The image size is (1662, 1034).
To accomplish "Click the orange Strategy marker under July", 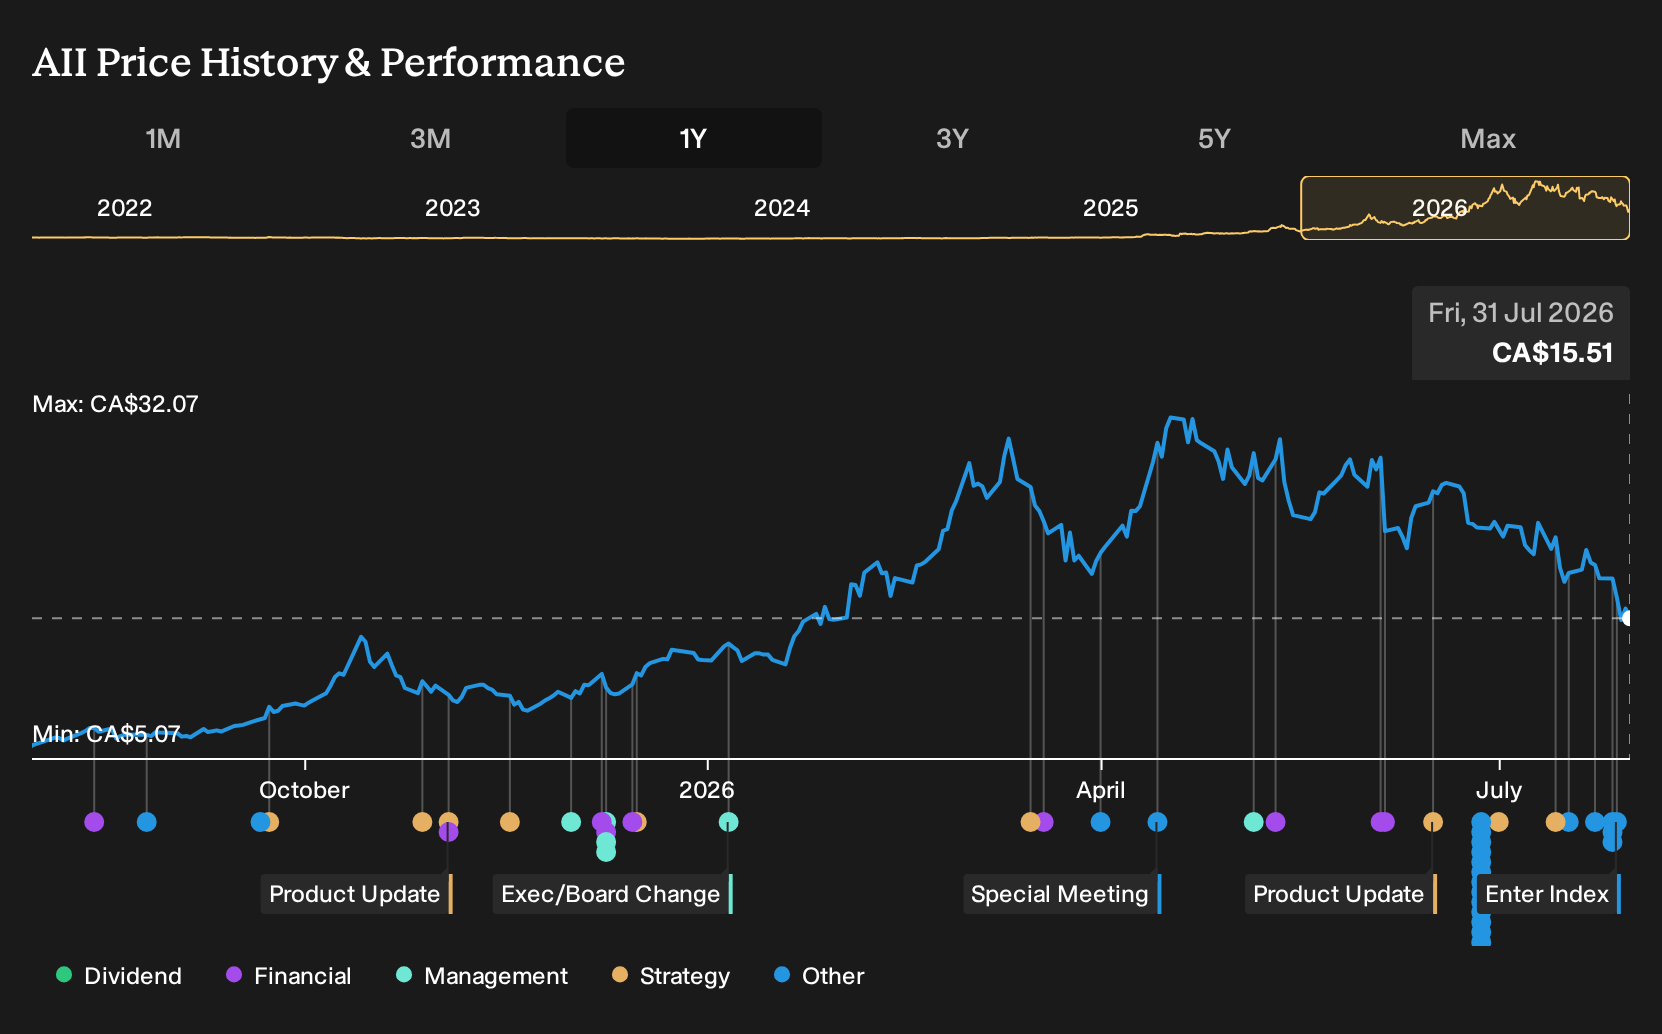I will point(1498,822).
